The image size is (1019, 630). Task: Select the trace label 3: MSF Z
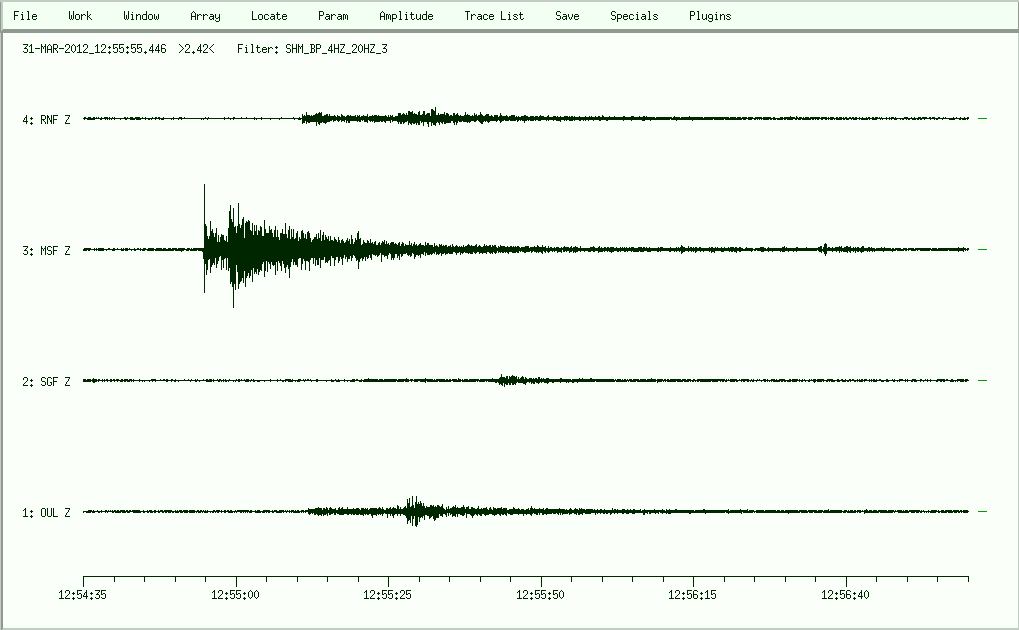point(46,251)
